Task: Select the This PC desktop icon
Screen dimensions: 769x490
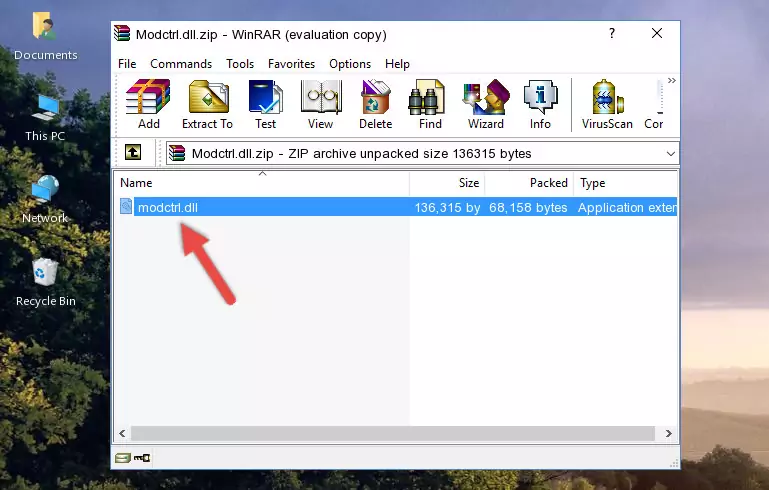Action: [x=45, y=118]
